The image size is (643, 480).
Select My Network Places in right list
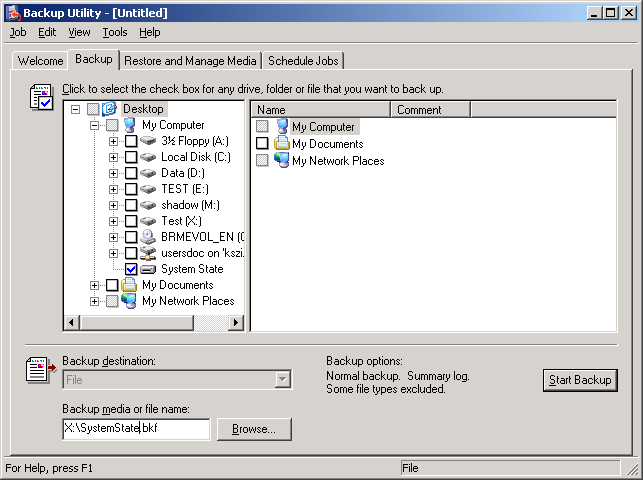(338, 161)
